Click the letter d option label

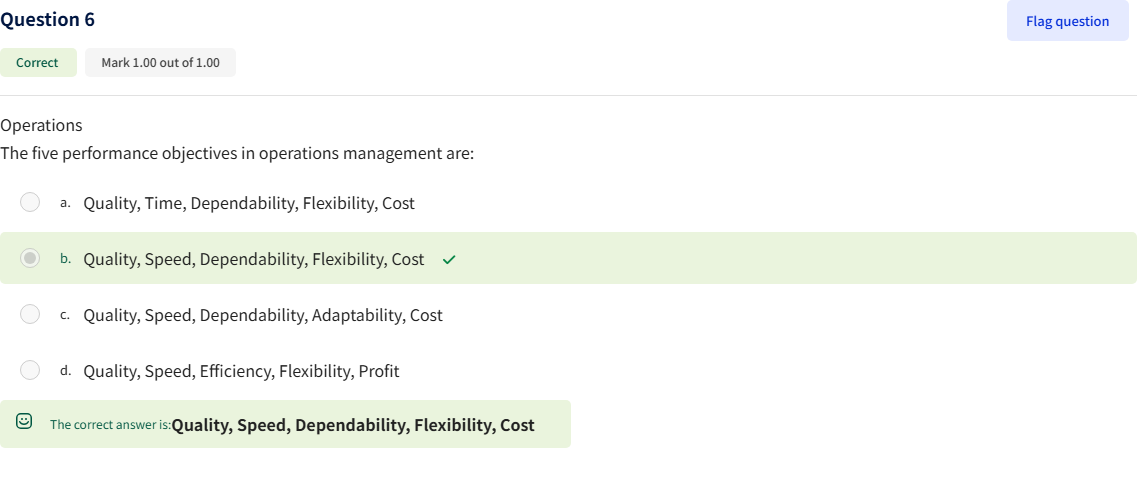64,371
